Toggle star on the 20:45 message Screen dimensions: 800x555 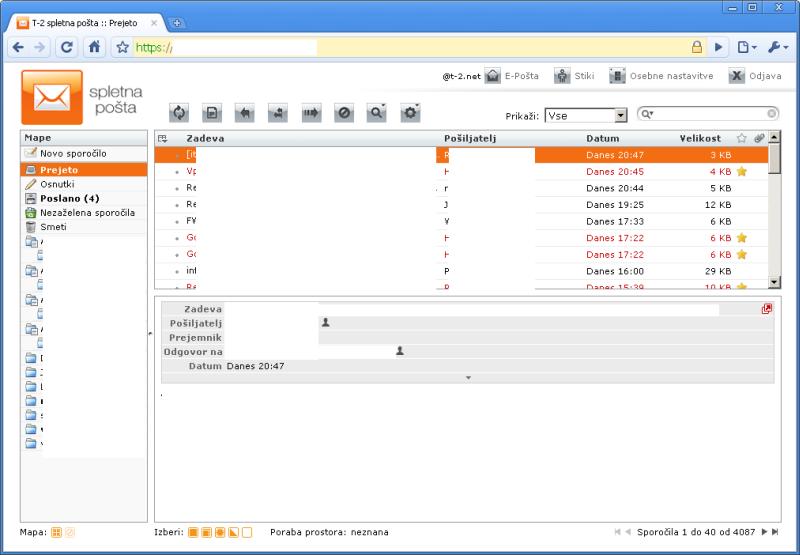742,171
